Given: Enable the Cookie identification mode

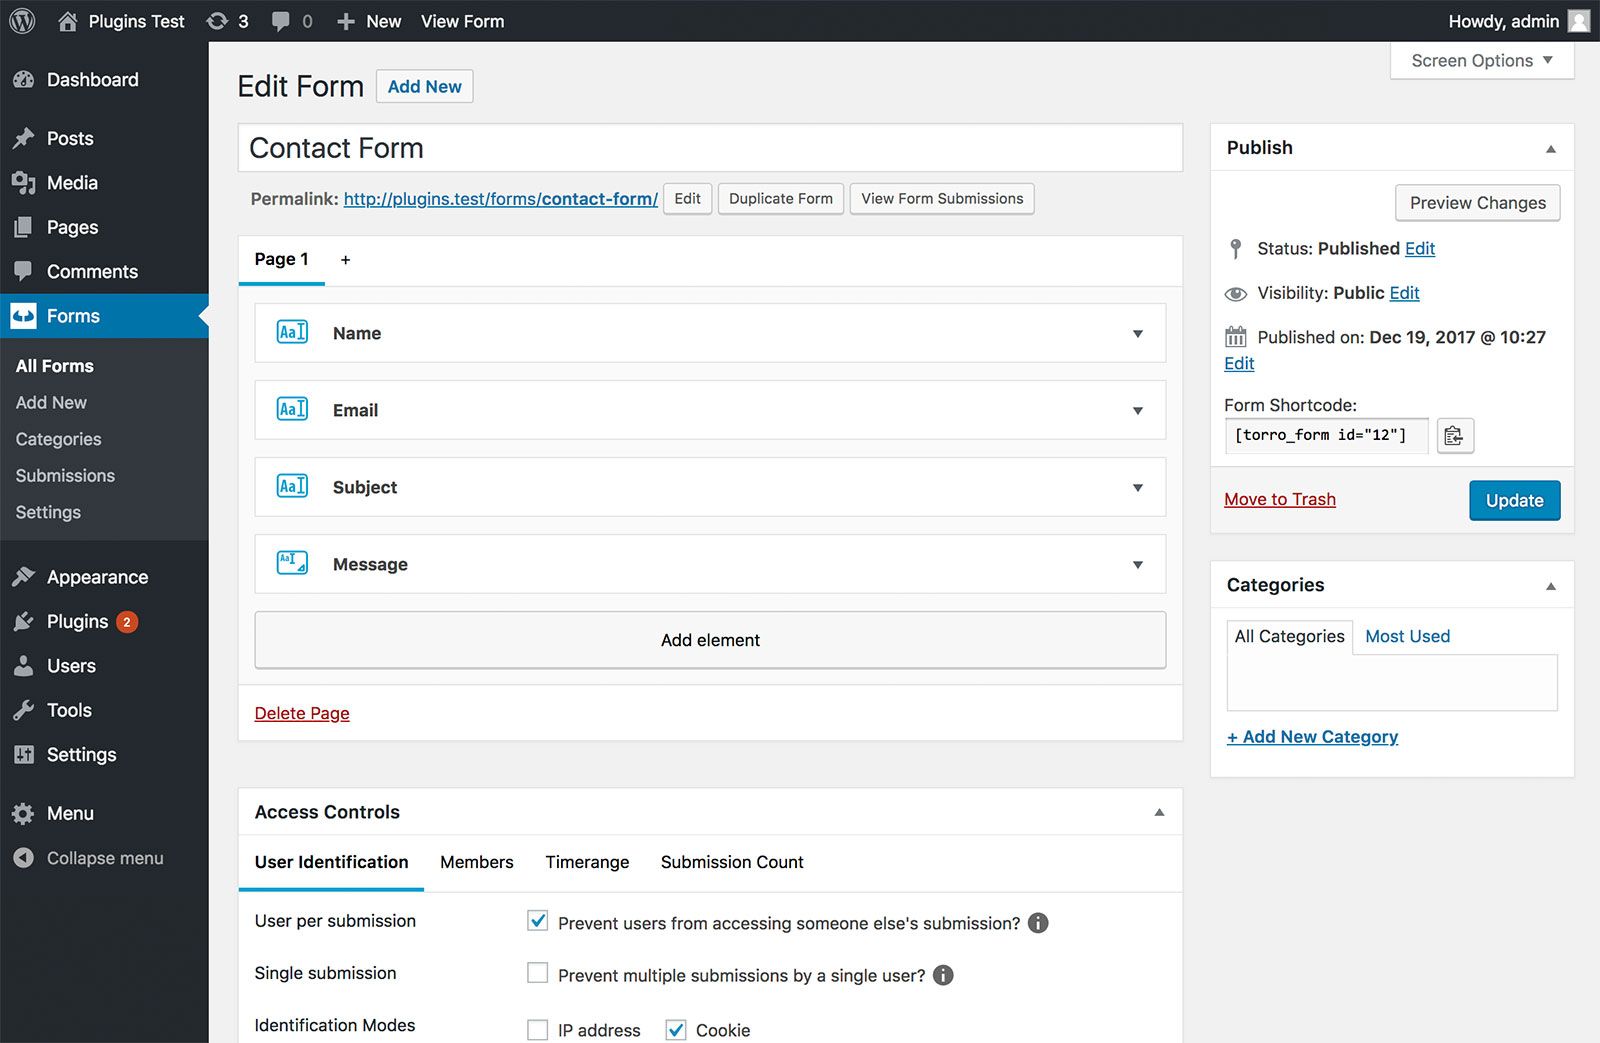Looking at the screenshot, I should pyautogui.click(x=676, y=1029).
